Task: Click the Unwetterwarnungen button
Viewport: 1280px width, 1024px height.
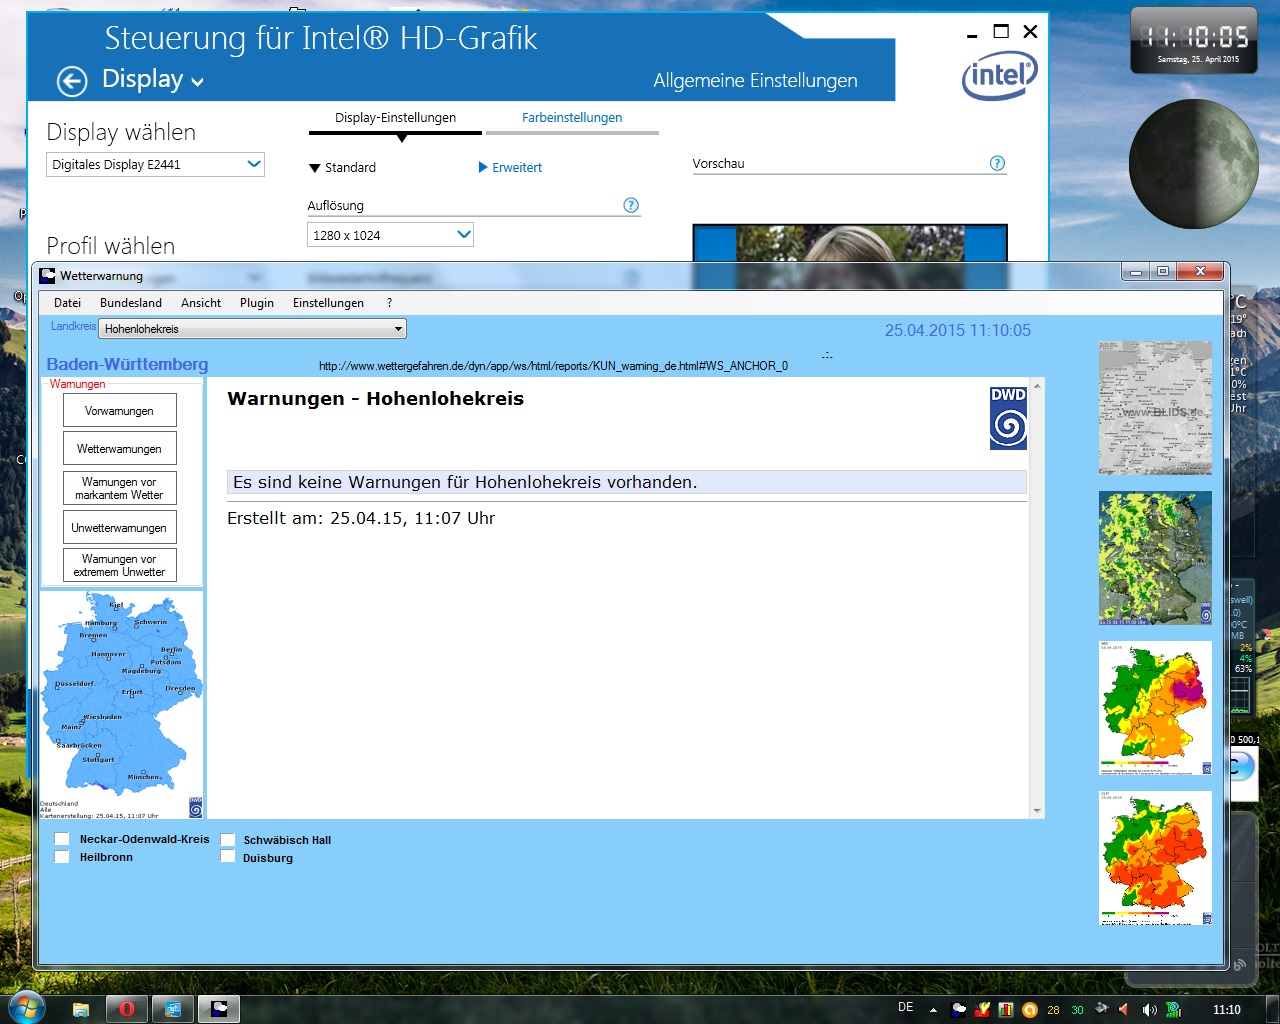Action: click(x=119, y=528)
